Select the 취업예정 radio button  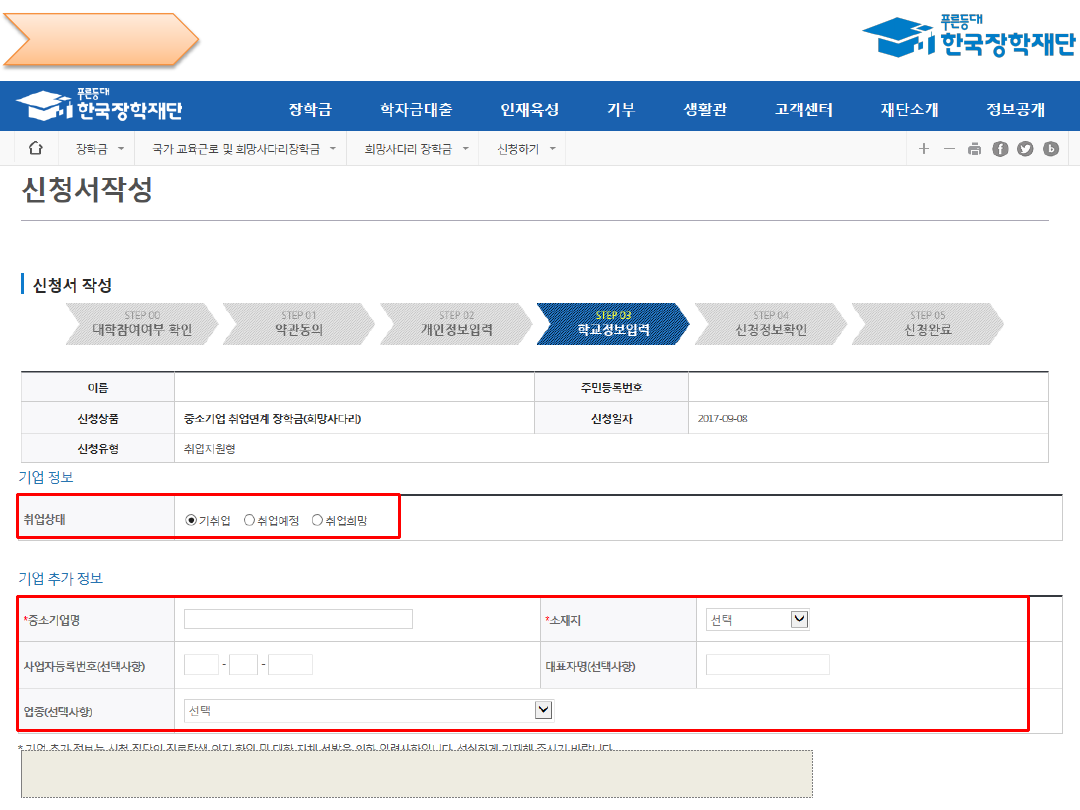tap(249, 520)
